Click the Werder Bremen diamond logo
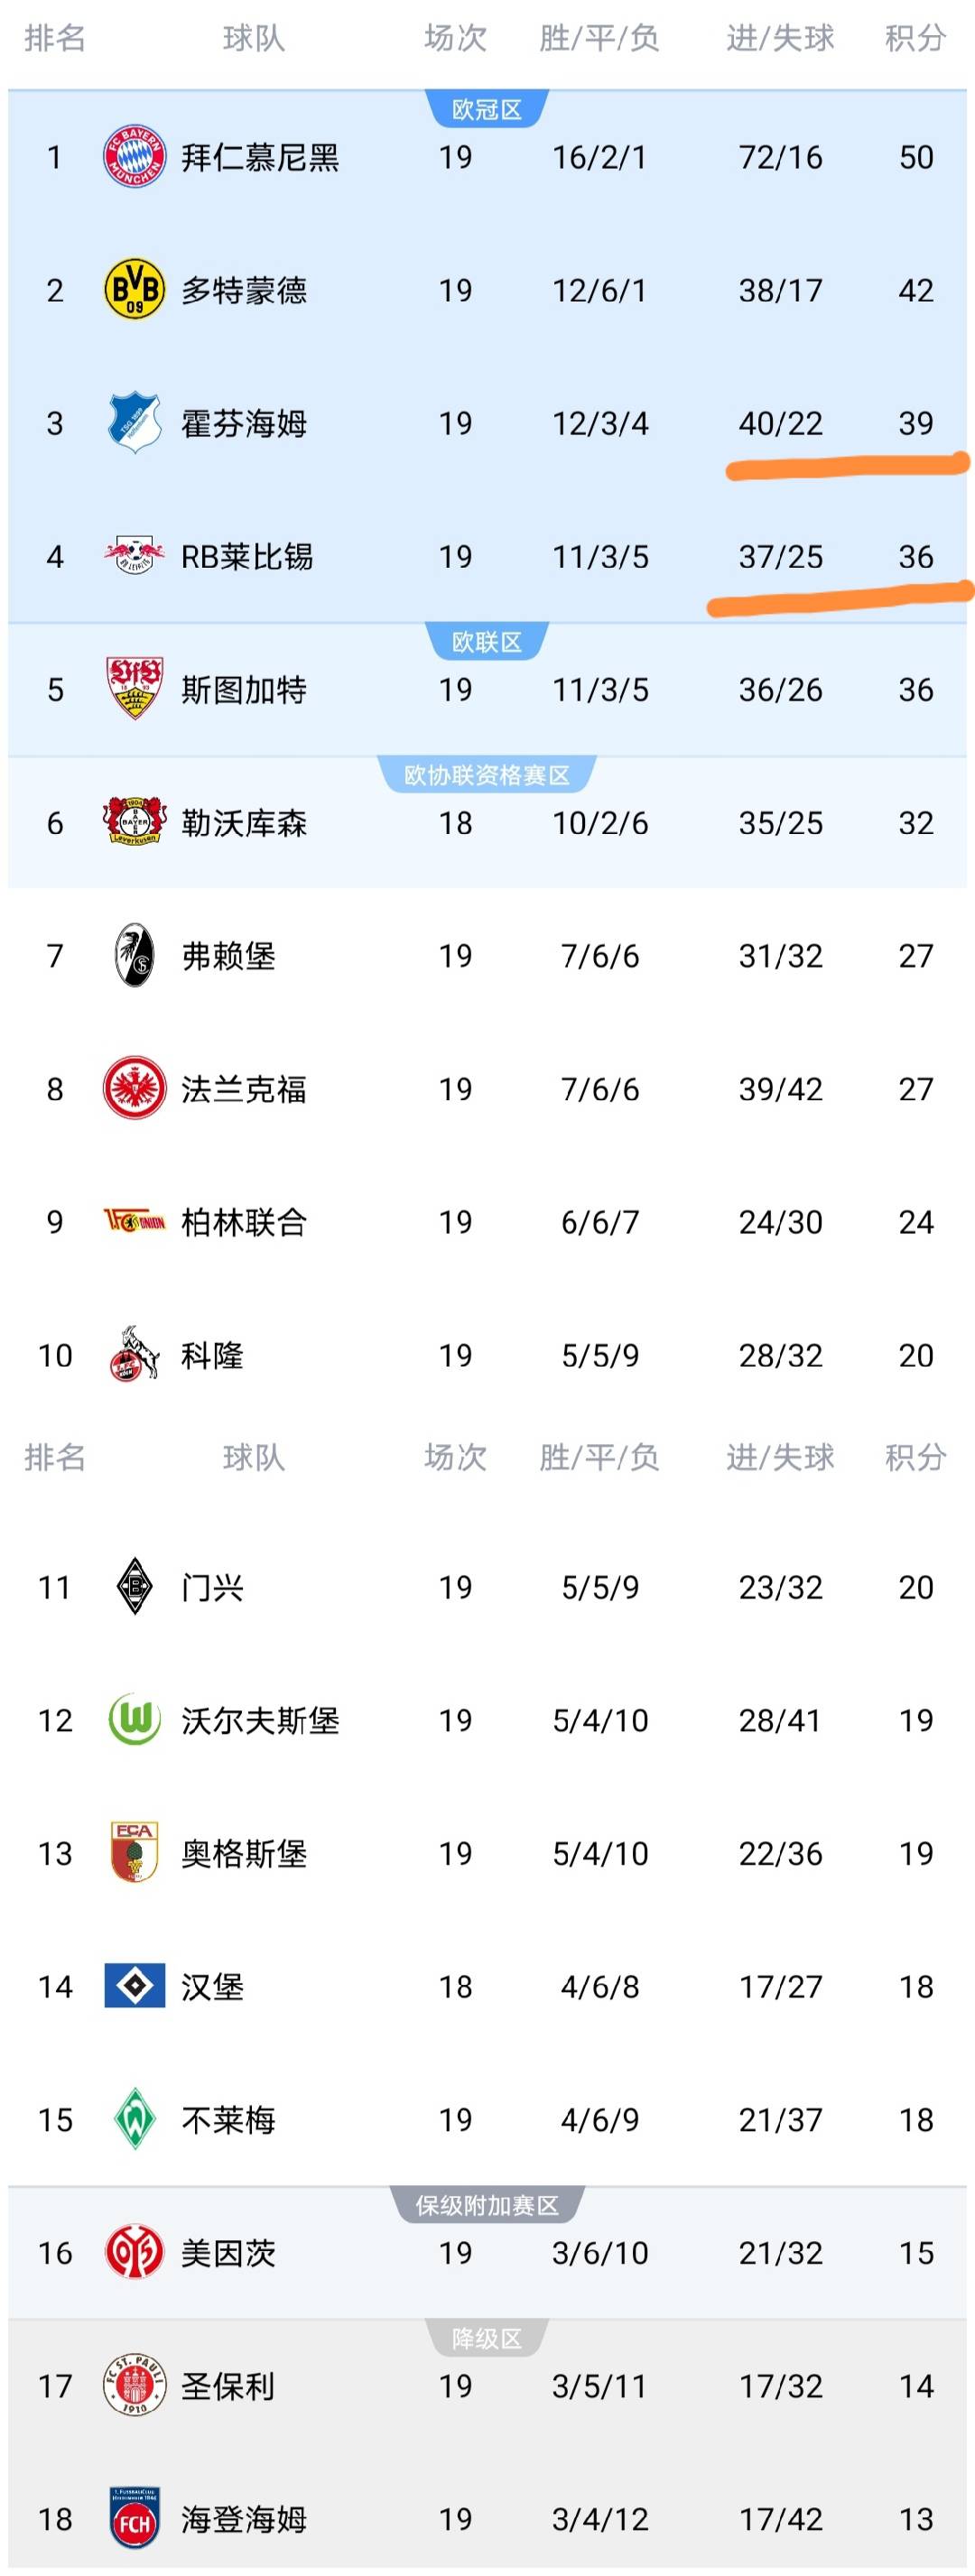The height and width of the screenshot is (2576, 975). [134, 2119]
